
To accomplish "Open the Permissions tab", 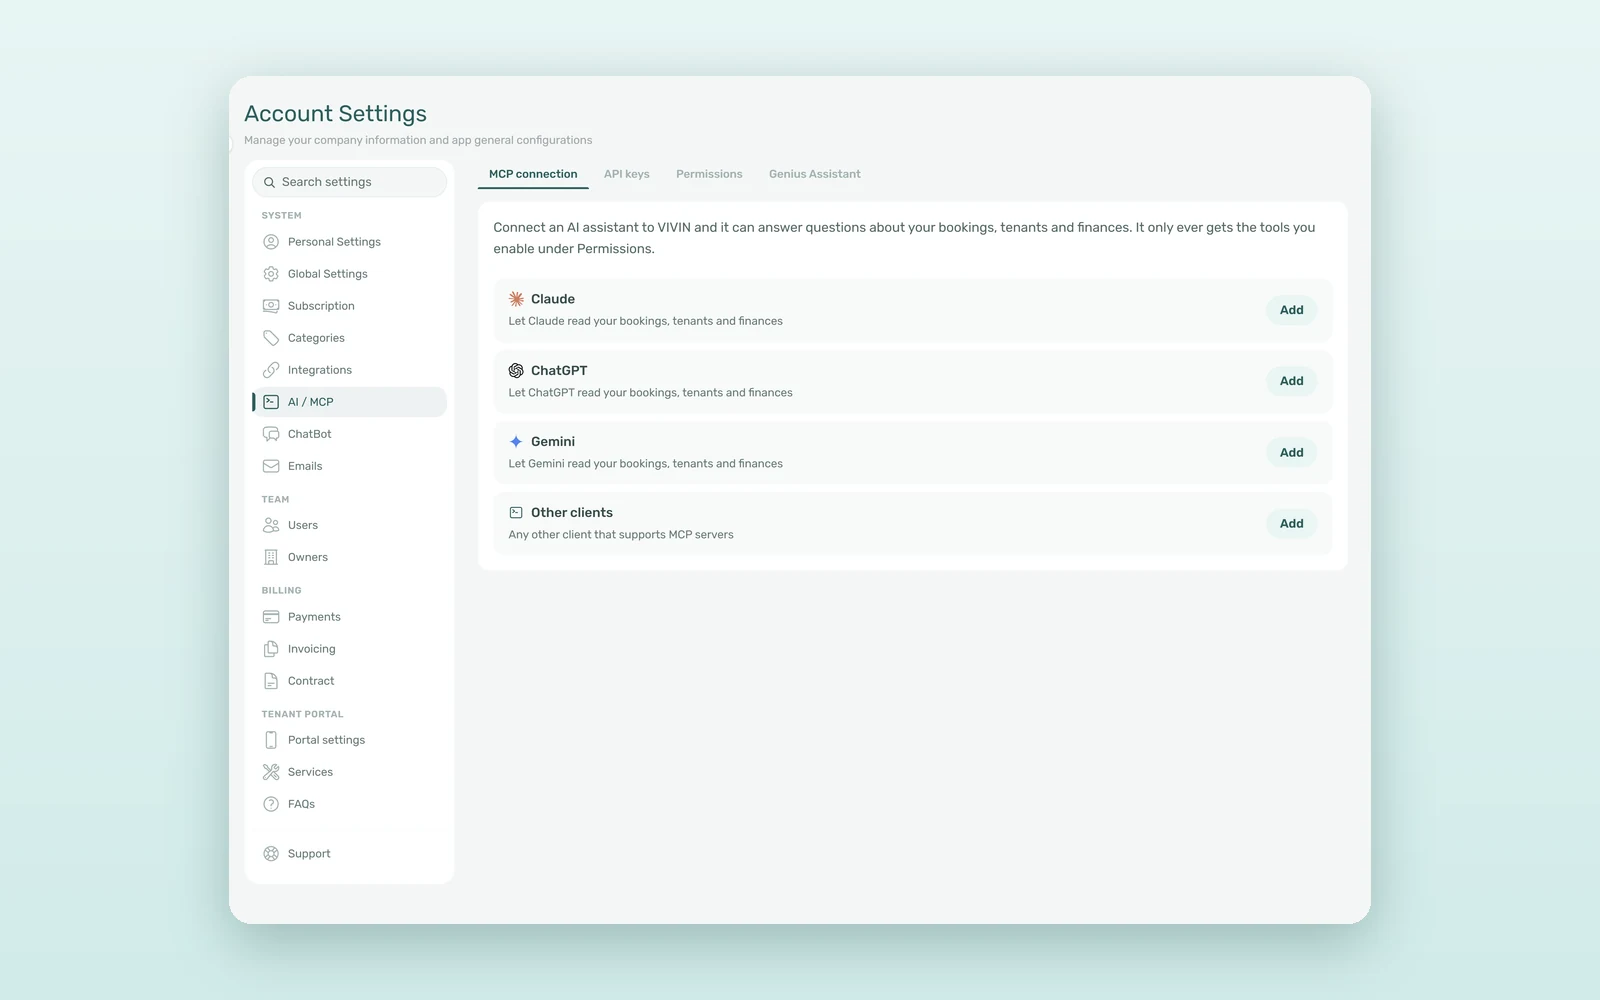I will (709, 174).
